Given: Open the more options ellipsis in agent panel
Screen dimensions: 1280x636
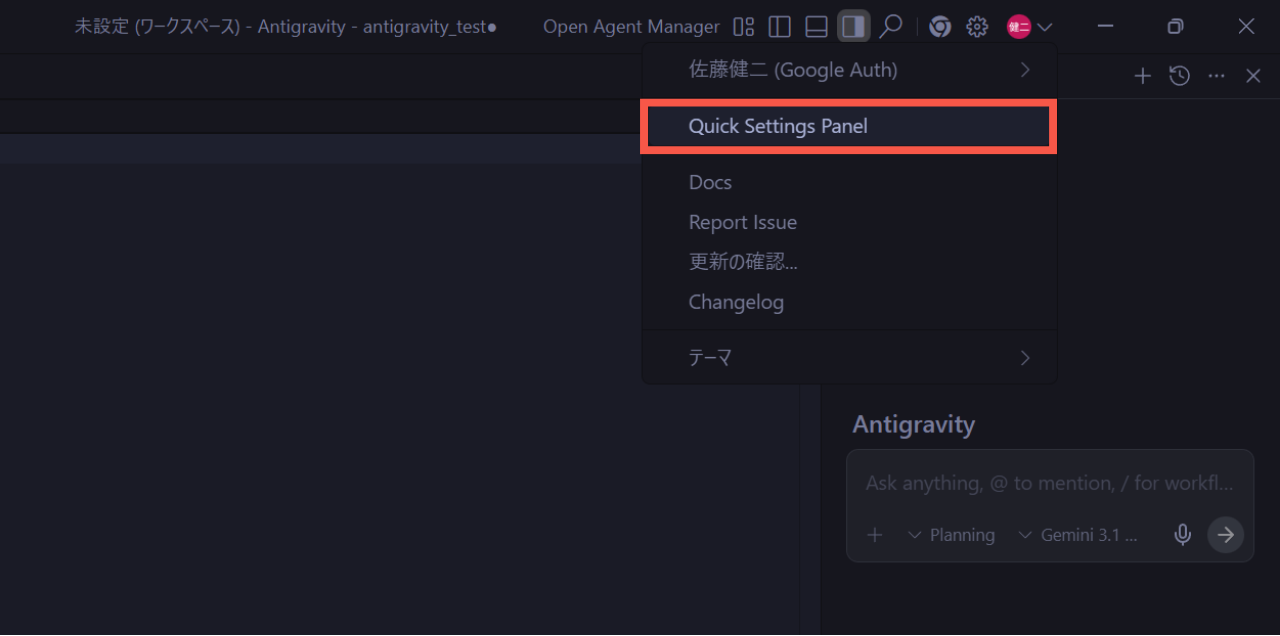Looking at the screenshot, I should point(1216,76).
